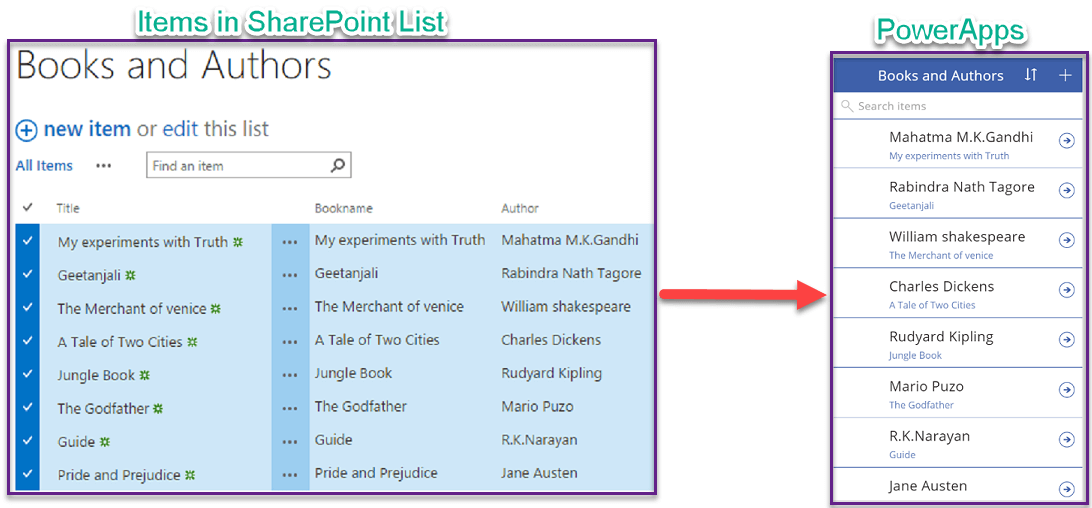
Task: Open views ellipsis next to All Items
Action: 104,166
